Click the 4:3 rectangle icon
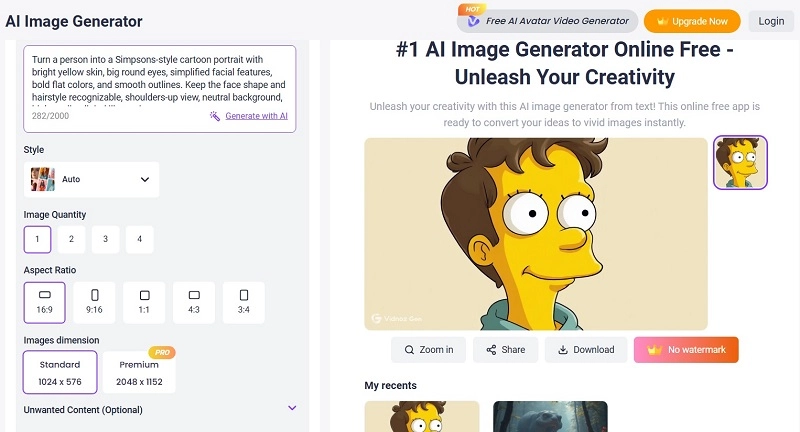The image size is (800, 432). tap(194, 295)
